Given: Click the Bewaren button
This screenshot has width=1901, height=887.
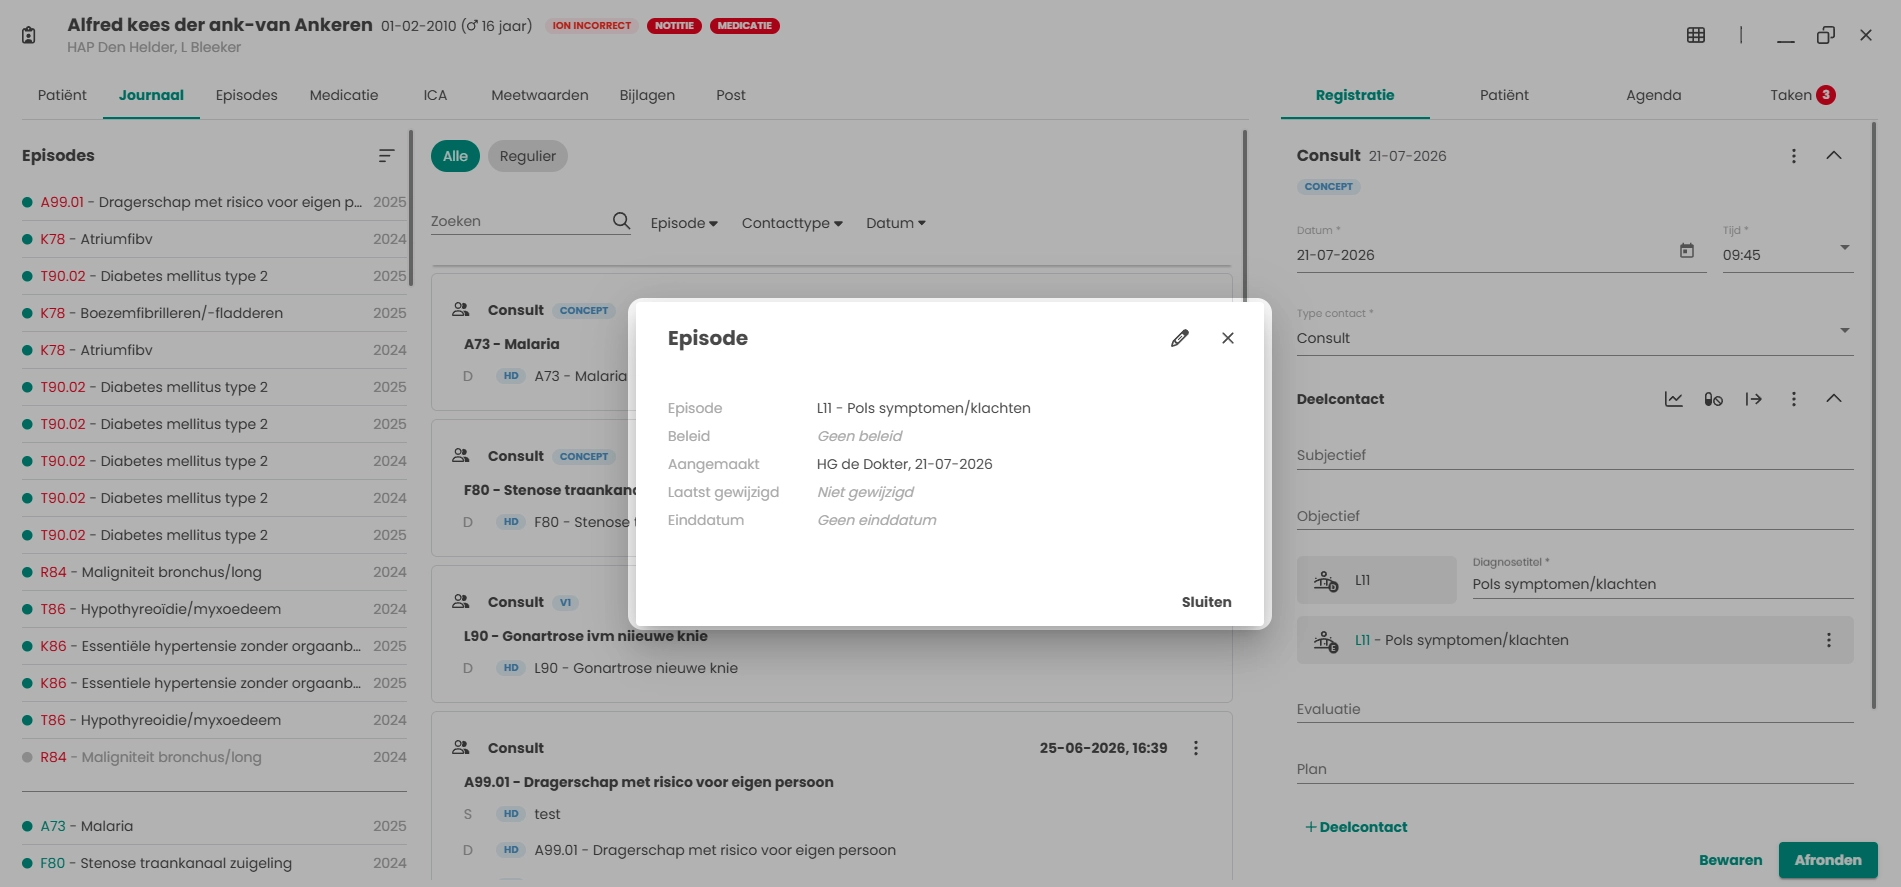Looking at the screenshot, I should pos(1730,860).
